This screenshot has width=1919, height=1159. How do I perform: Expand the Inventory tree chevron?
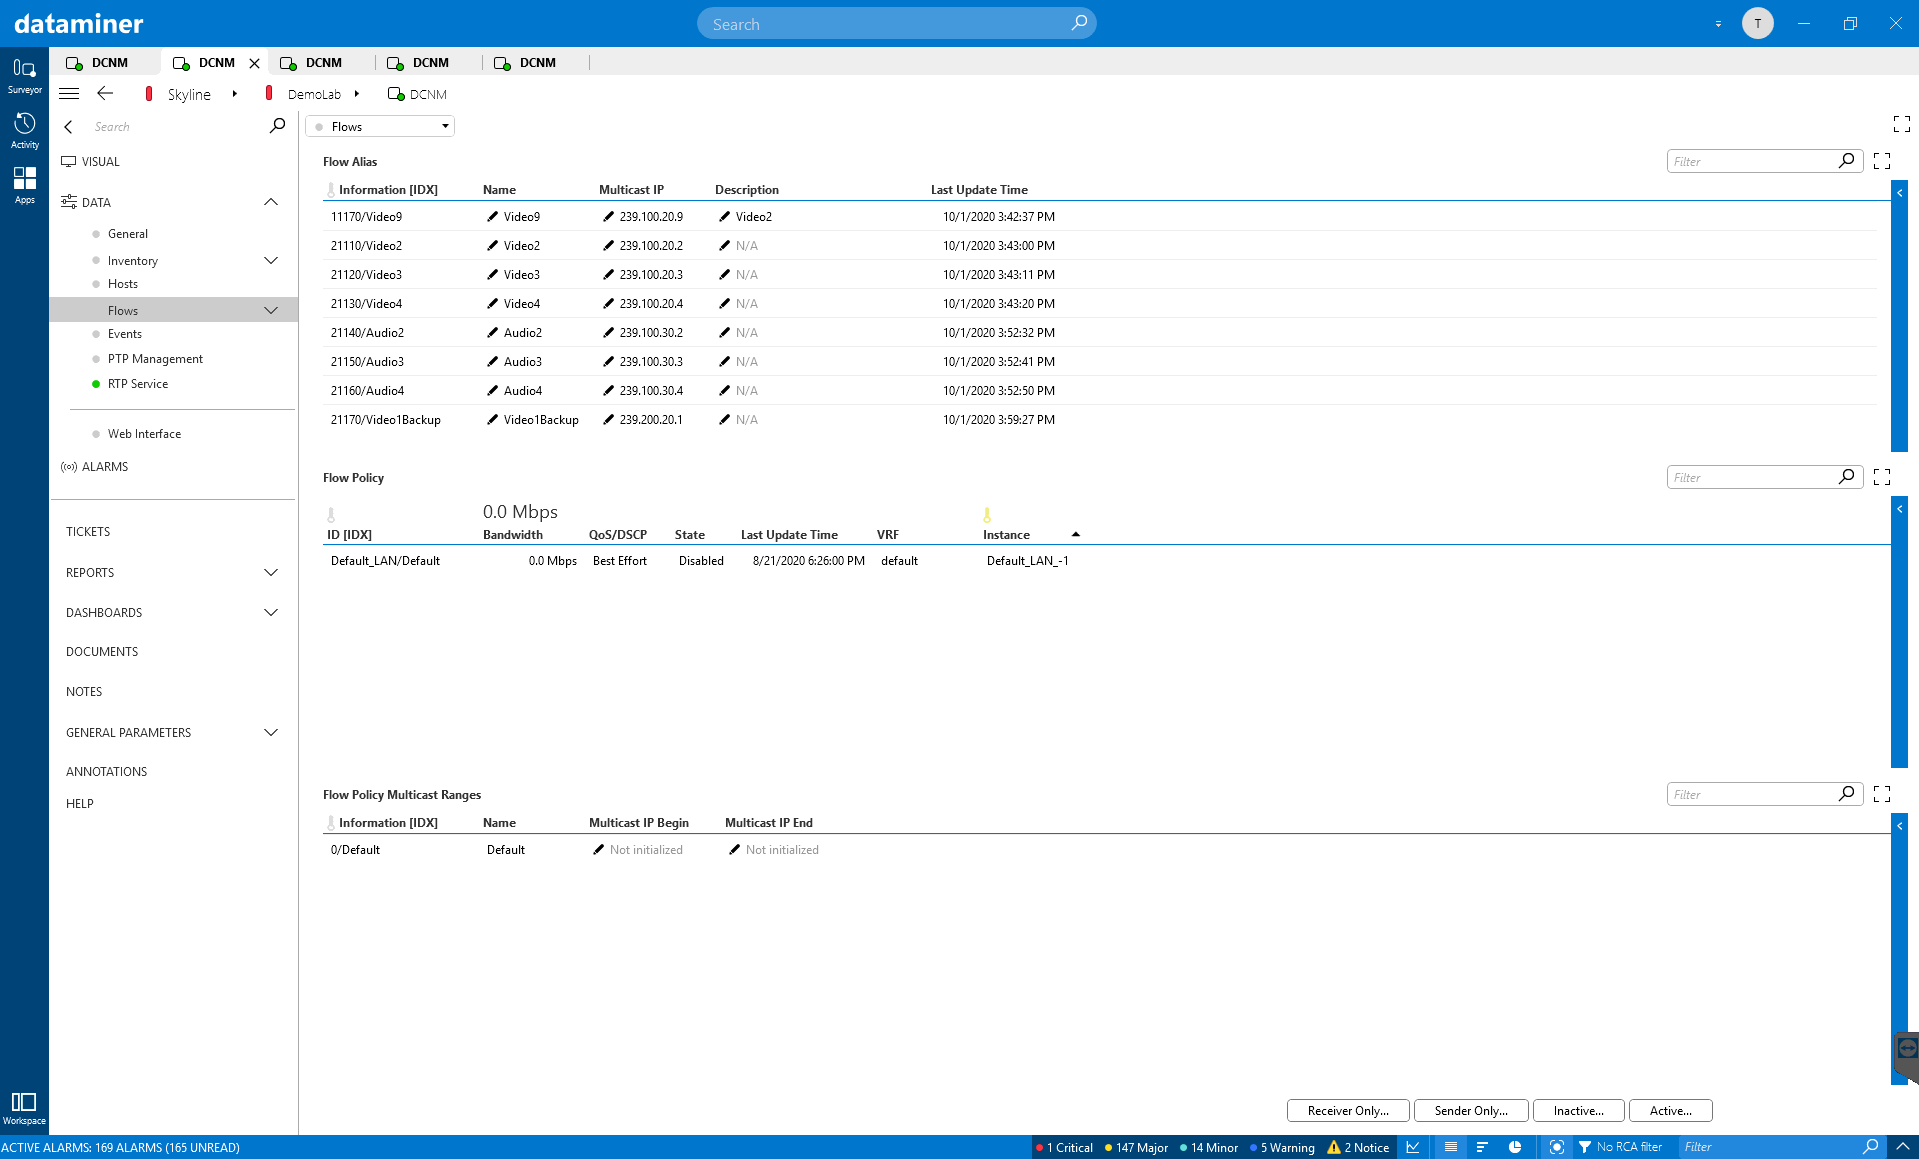tap(271, 260)
